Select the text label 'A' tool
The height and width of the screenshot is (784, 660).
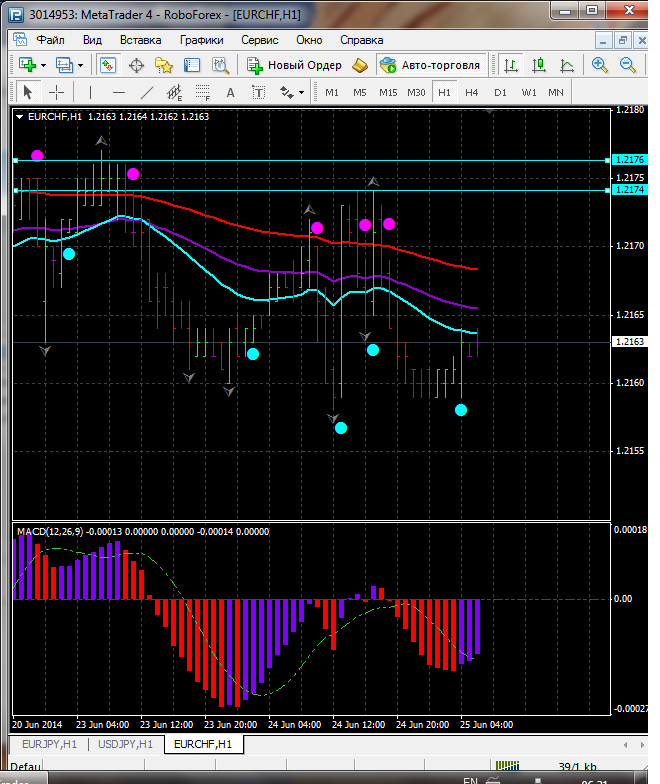[230, 92]
